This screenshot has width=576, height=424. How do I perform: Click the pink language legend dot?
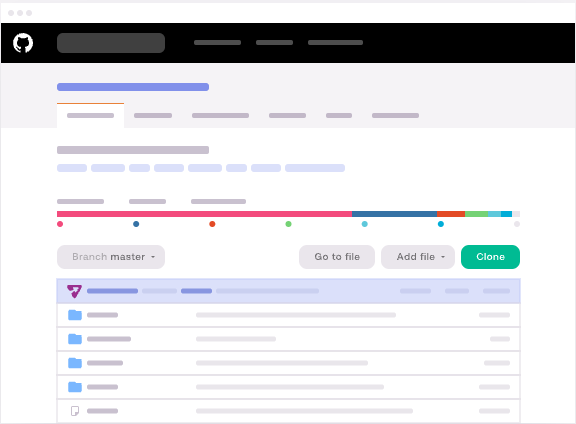pyautogui.click(x=60, y=224)
